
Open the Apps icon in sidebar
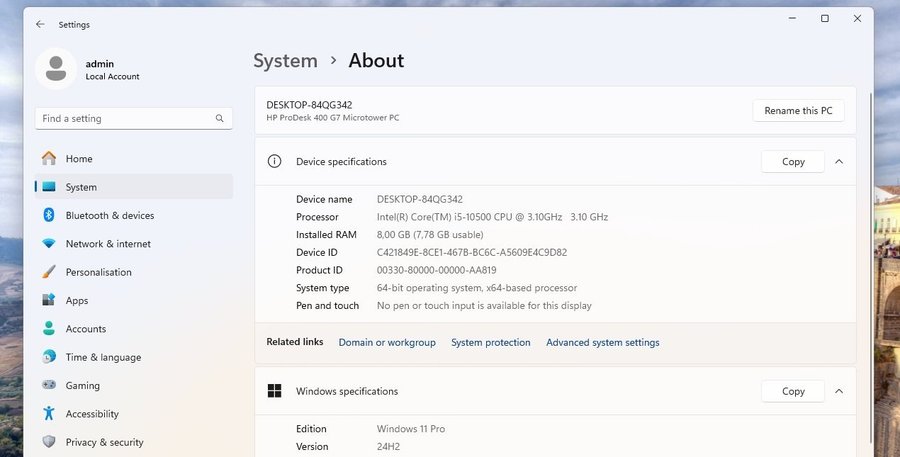click(x=48, y=300)
